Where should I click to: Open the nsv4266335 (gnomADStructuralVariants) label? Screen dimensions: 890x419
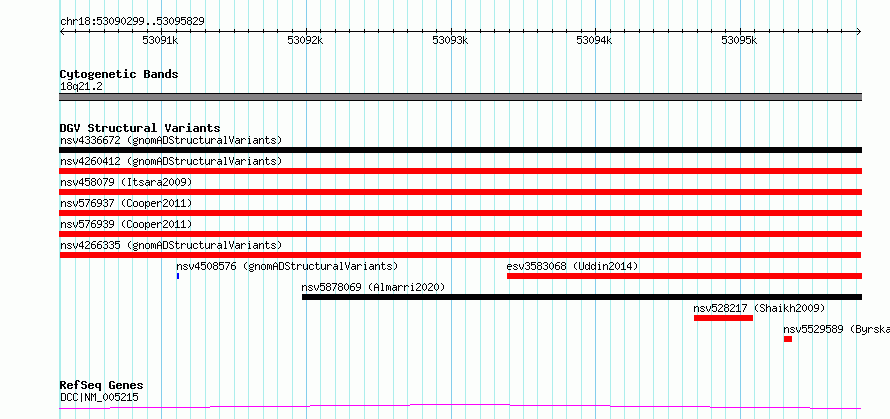[x=171, y=245]
